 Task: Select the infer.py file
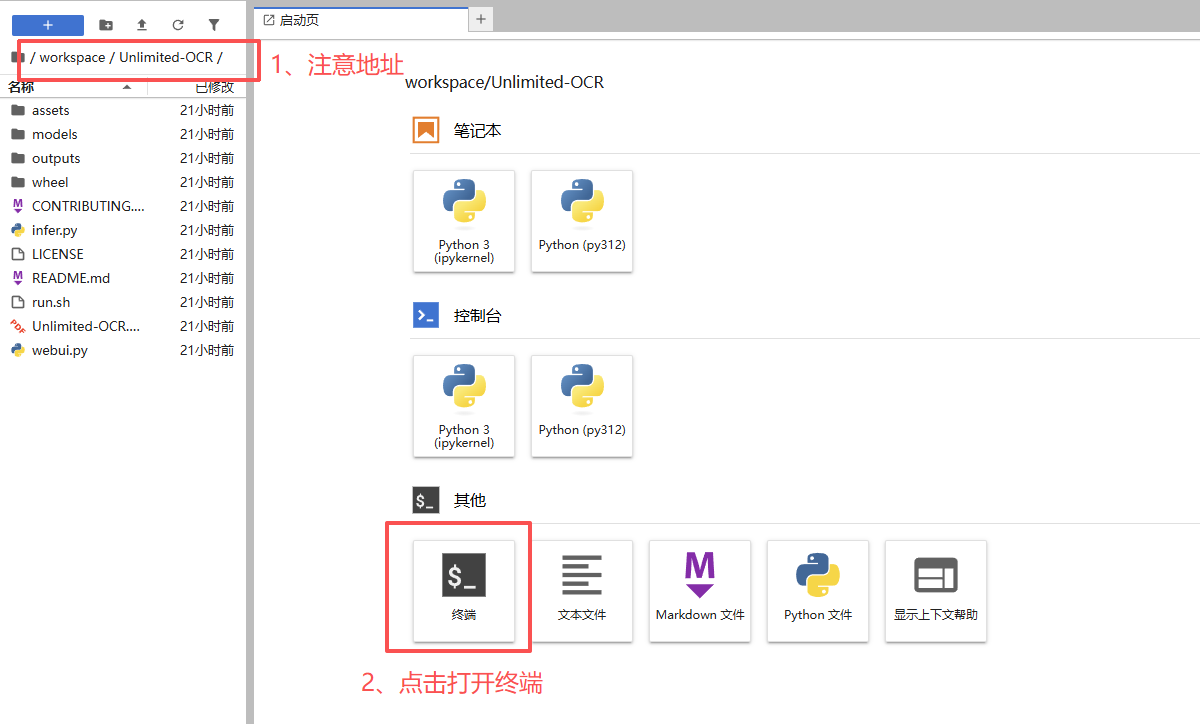point(122,230)
